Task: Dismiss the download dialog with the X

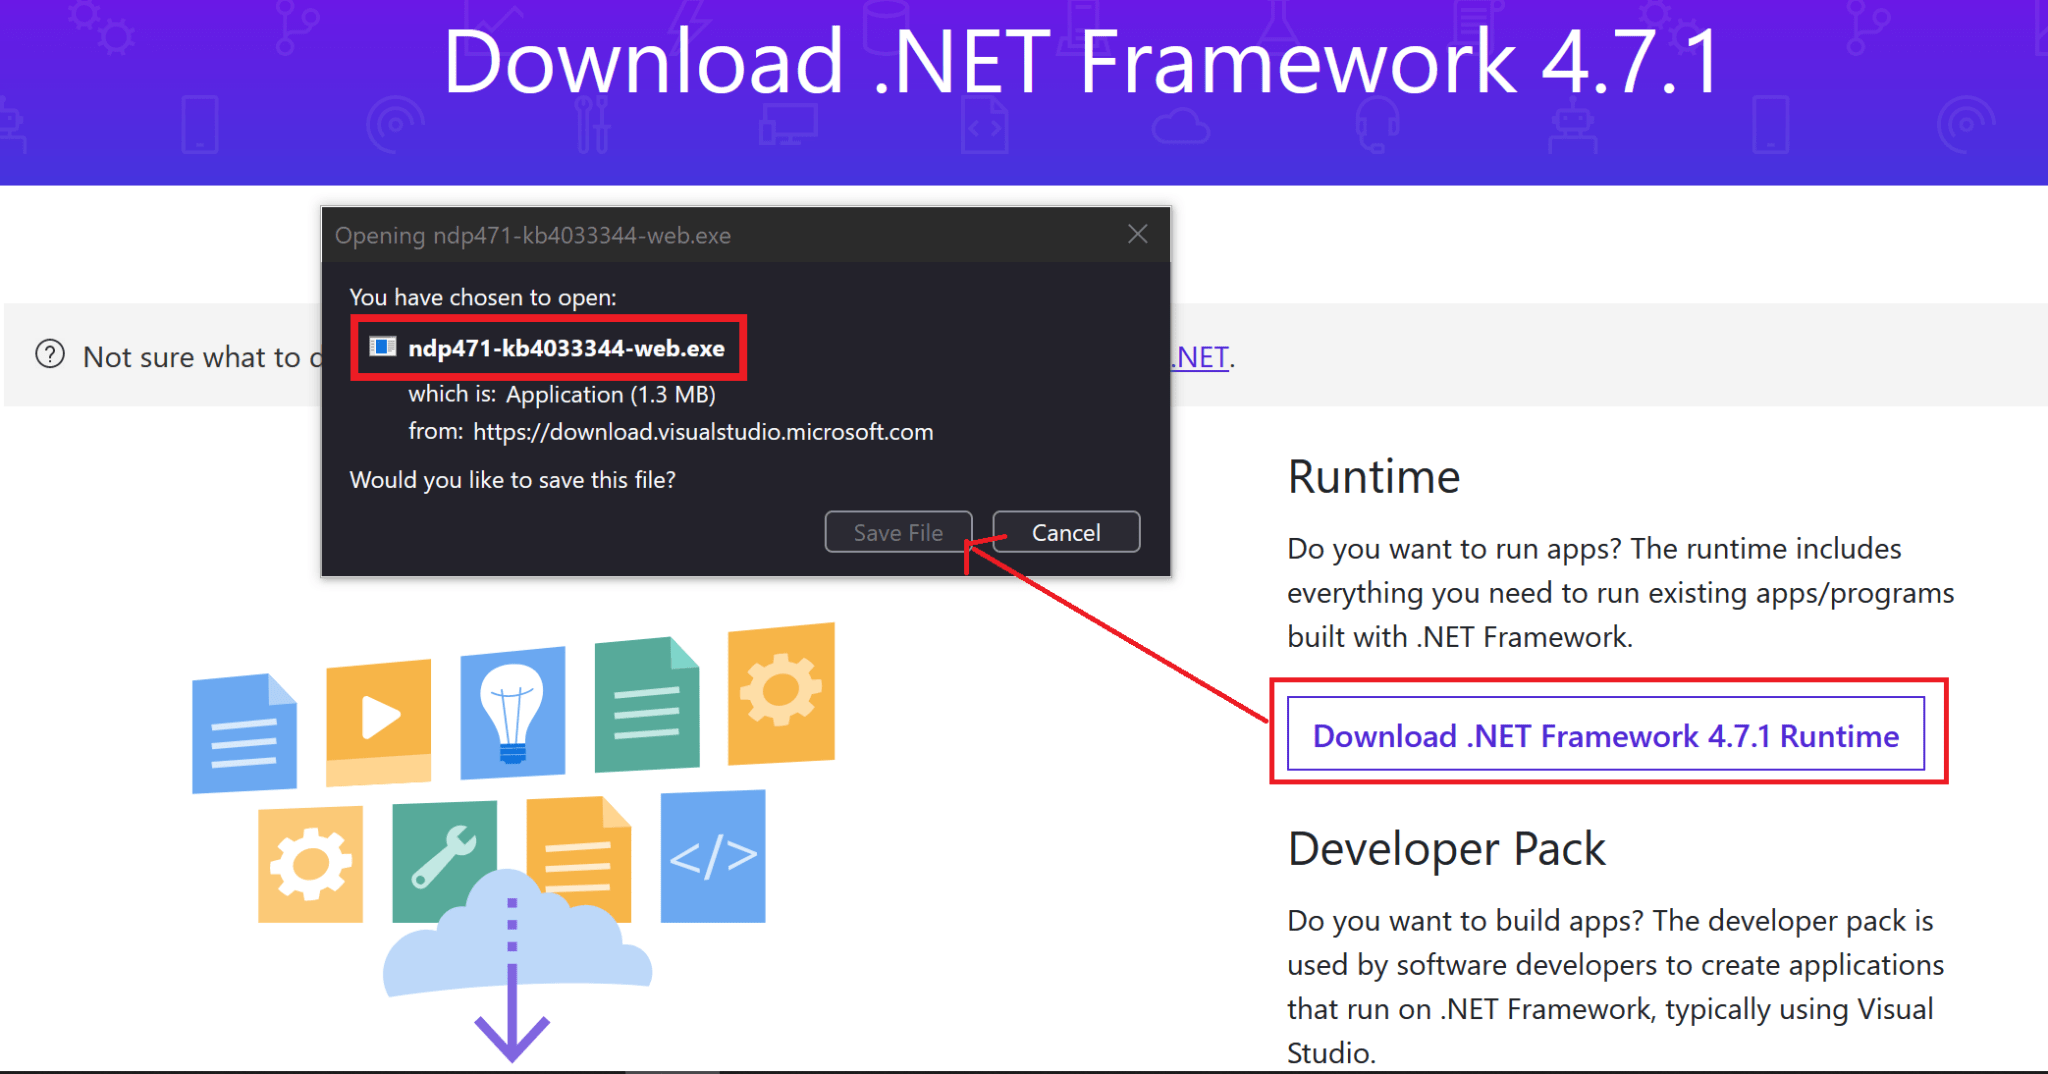Action: (x=1137, y=233)
